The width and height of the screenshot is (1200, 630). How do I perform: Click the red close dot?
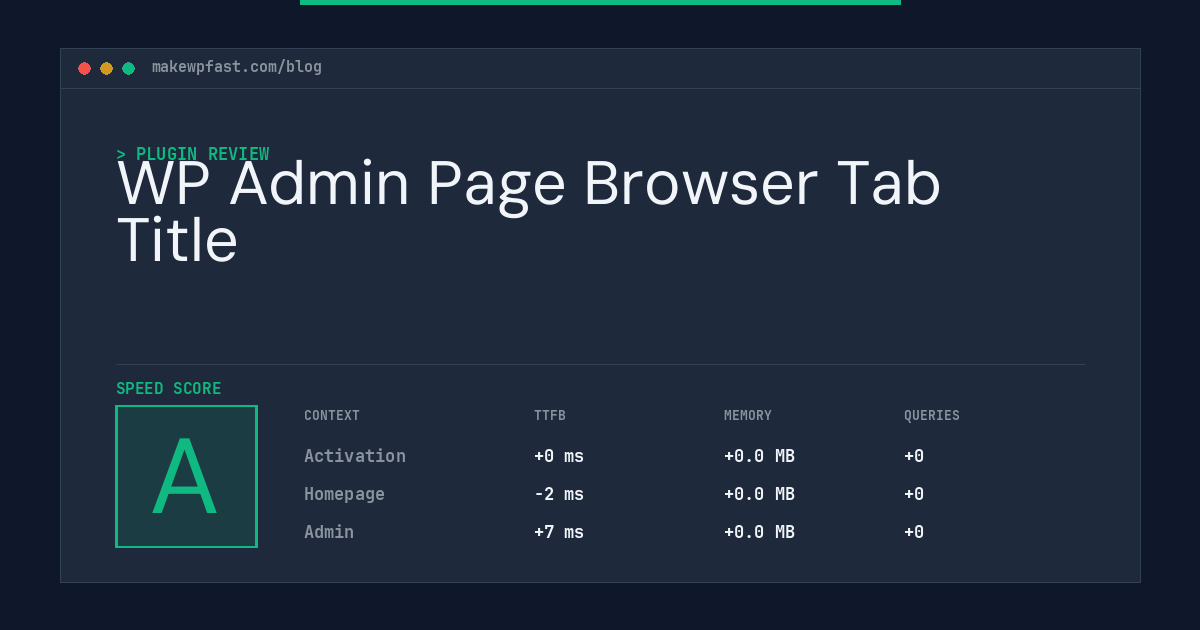click(84, 68)
